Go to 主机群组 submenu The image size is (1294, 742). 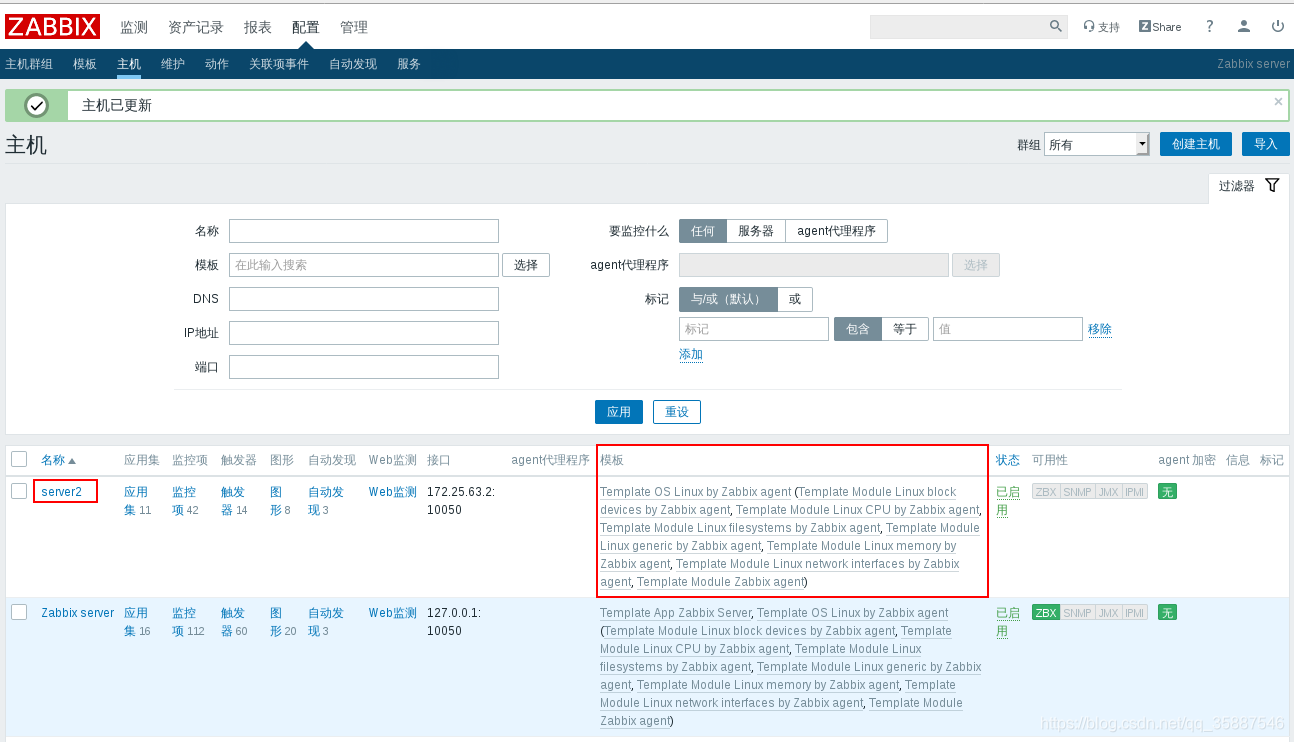(29, 64)
